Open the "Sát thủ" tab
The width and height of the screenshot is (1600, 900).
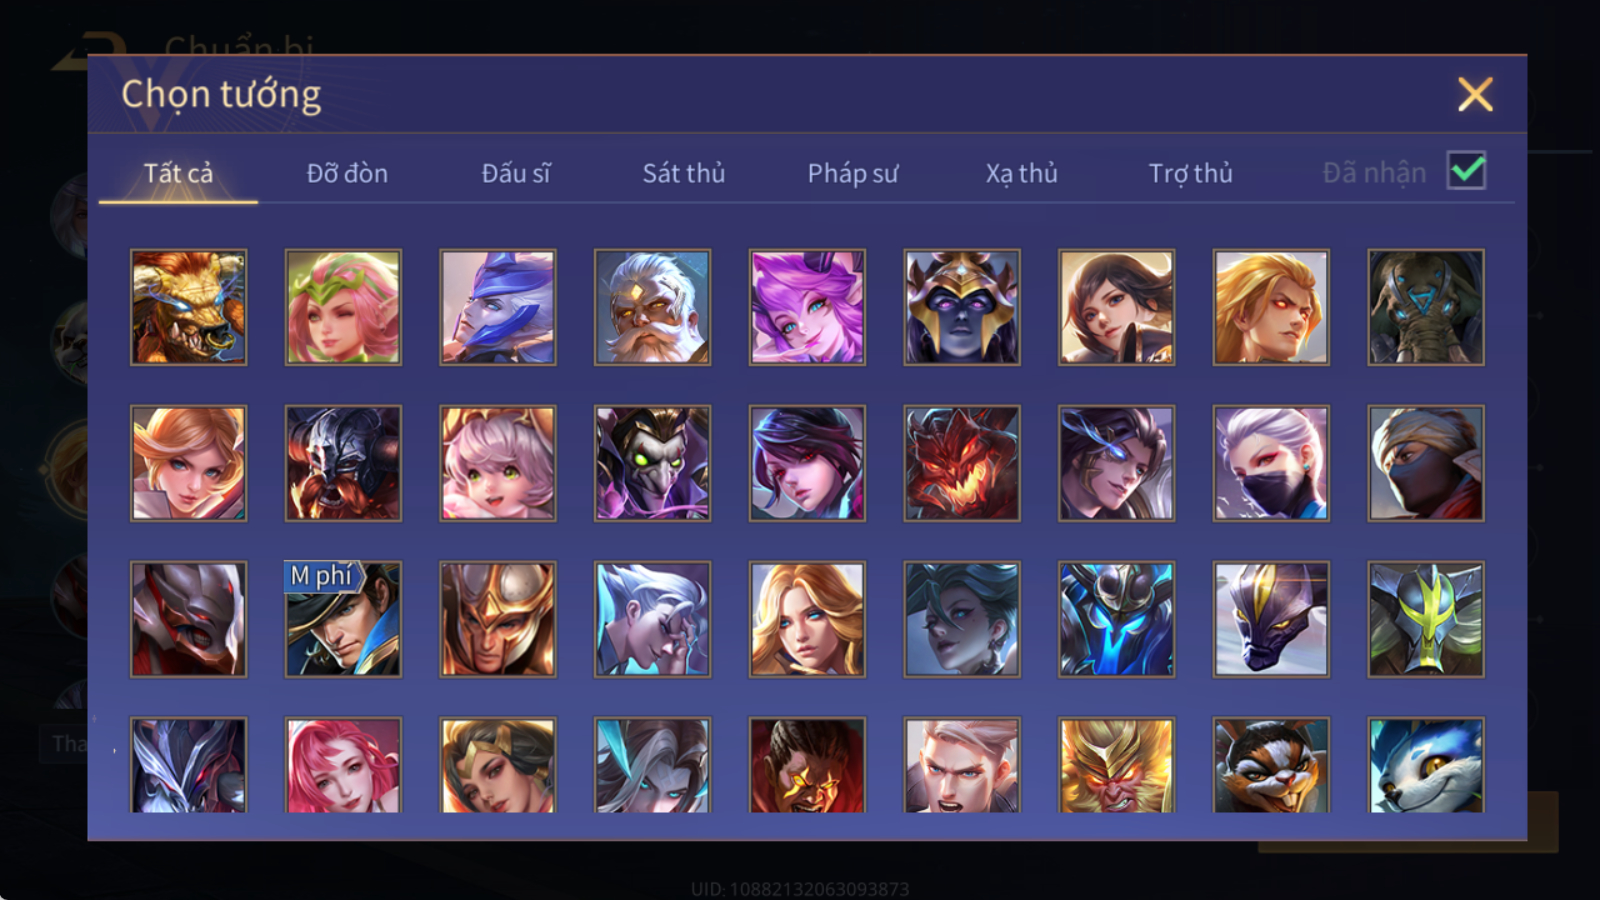point(684,173)
